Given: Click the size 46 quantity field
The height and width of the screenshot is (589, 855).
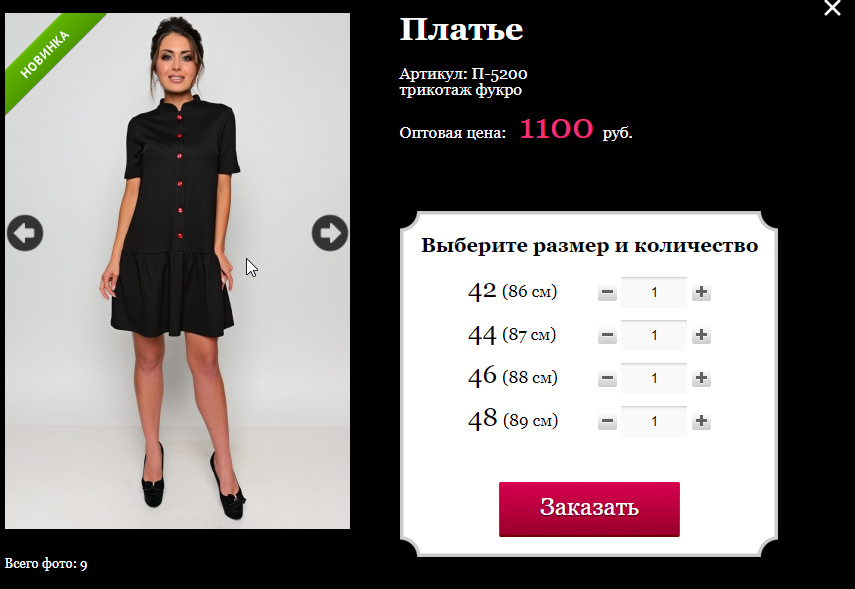Looking at the screenshot, I should [x=654, y=378].
